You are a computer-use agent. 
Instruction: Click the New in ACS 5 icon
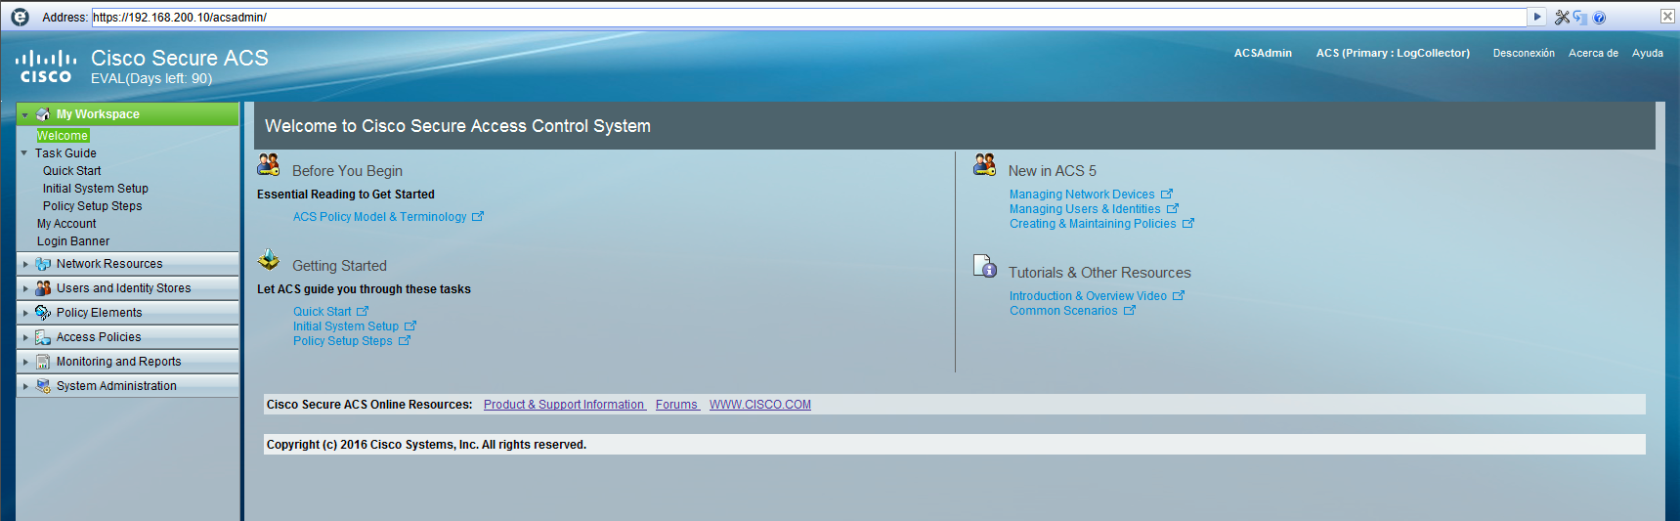(x=985, y=165)
